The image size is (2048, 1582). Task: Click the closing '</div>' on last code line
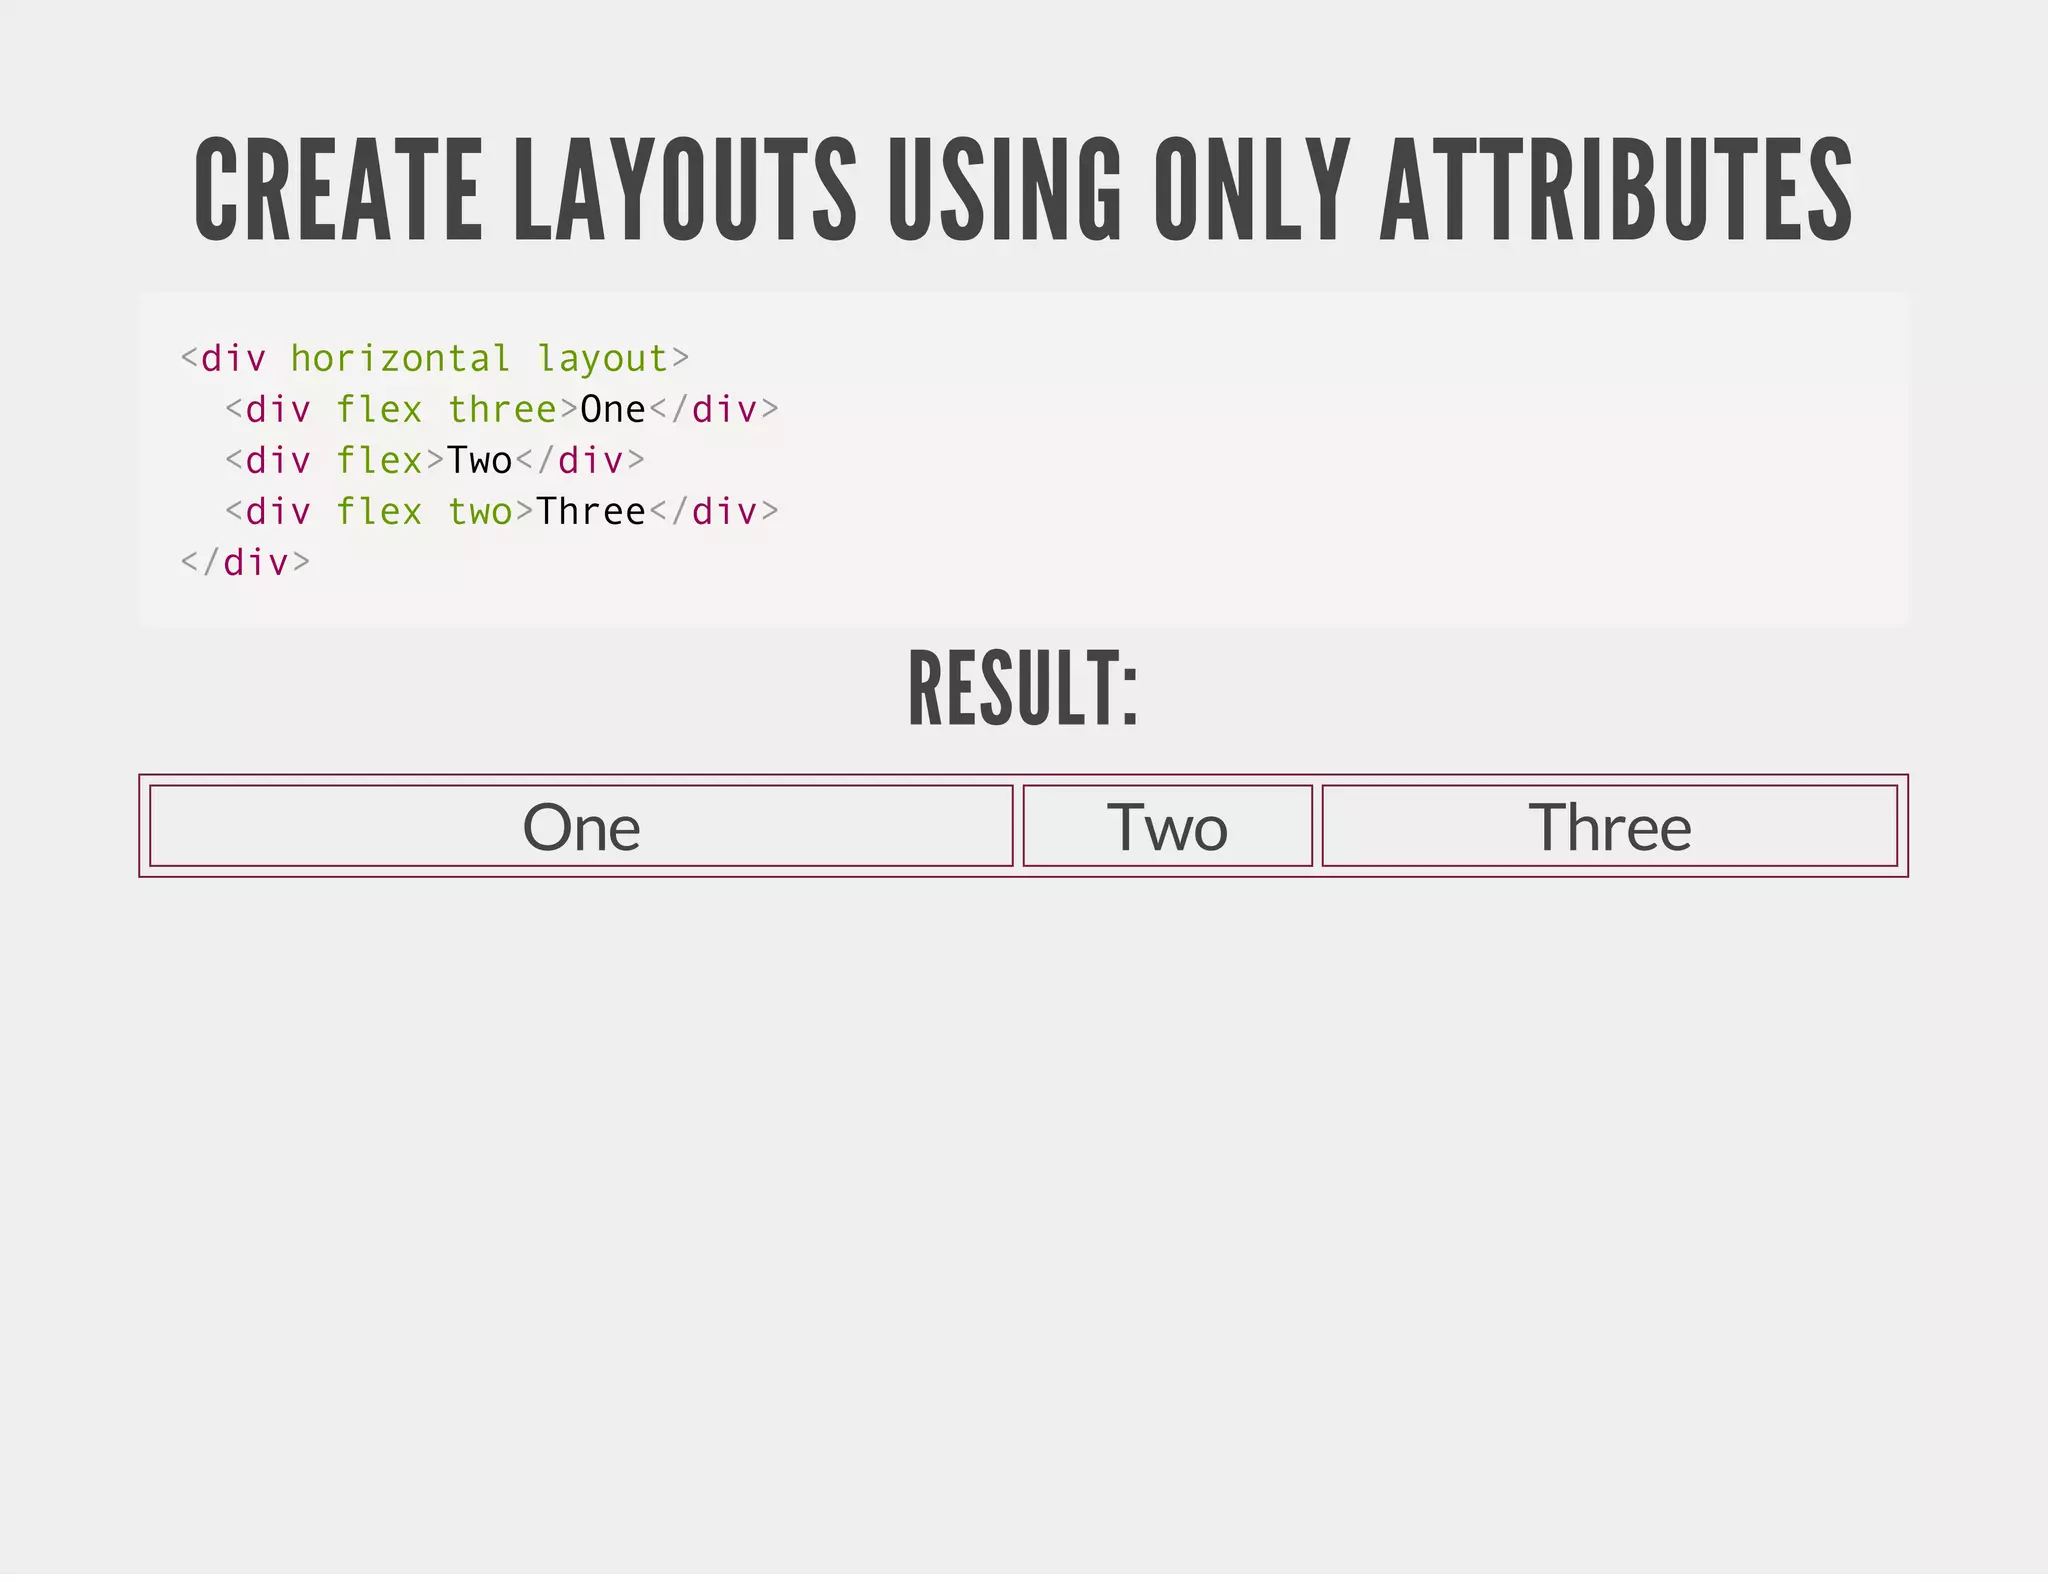point(245,562)
